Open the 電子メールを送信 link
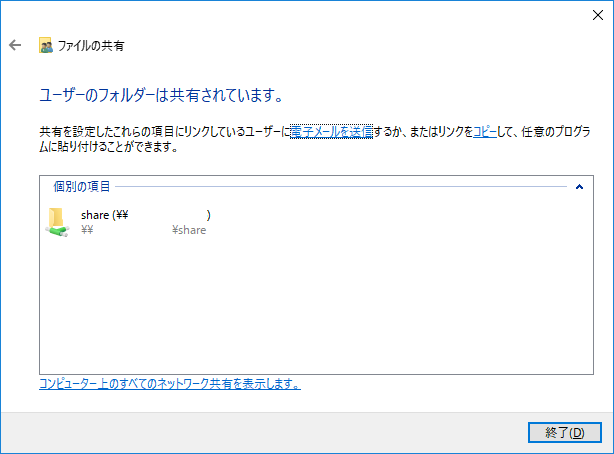The image size is (614, 454). (x=331, y=131)
